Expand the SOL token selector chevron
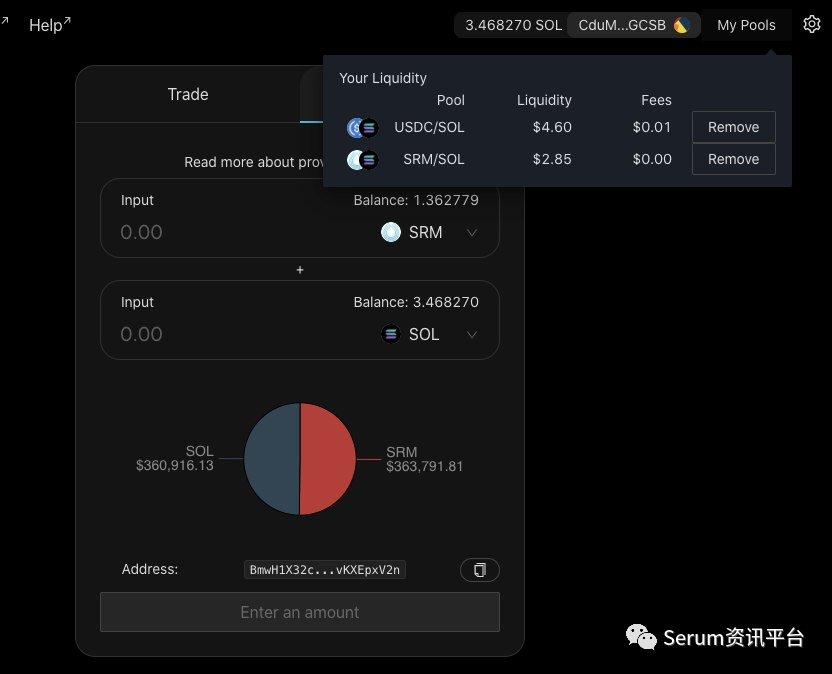 pyautogui.click(x=472, y=334)
